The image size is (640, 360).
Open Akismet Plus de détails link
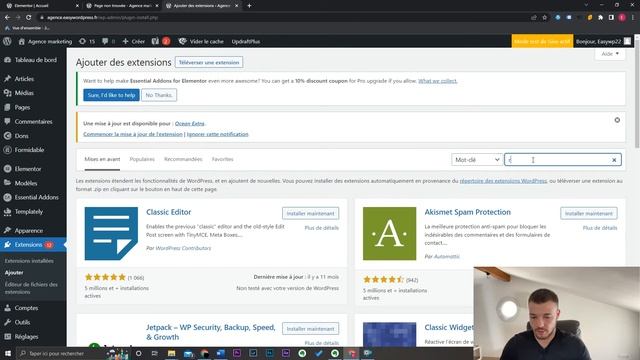(600, 228)
